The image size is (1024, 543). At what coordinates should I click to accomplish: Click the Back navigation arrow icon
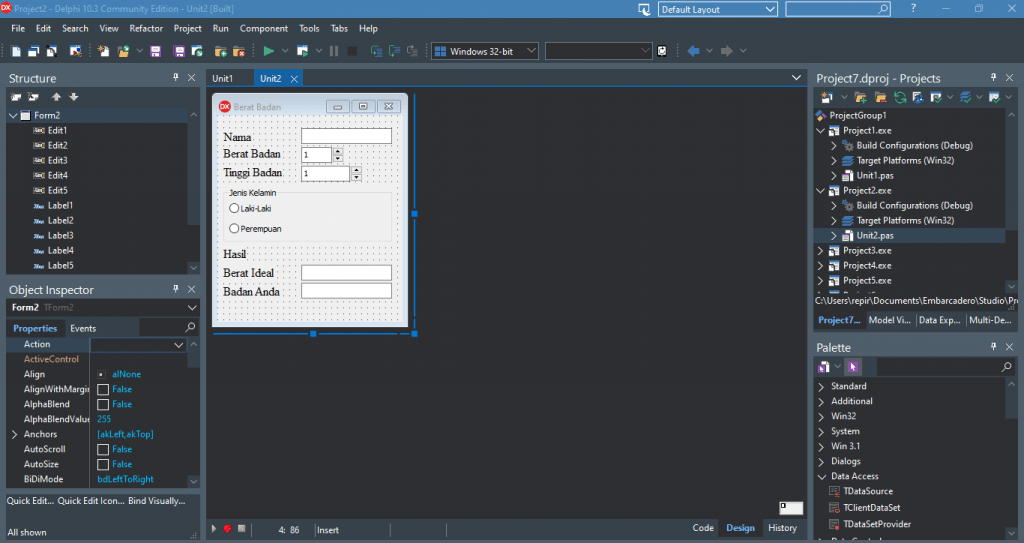(x=694, y=51)
